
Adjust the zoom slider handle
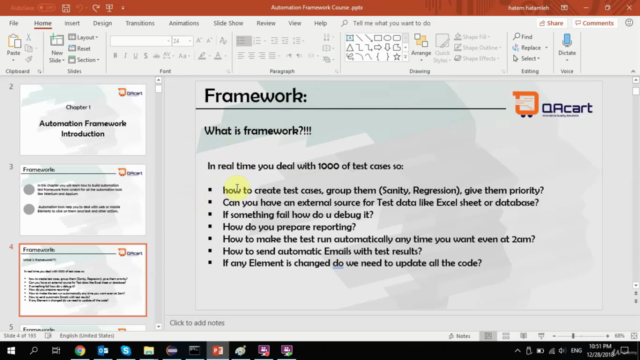[573, 336]
